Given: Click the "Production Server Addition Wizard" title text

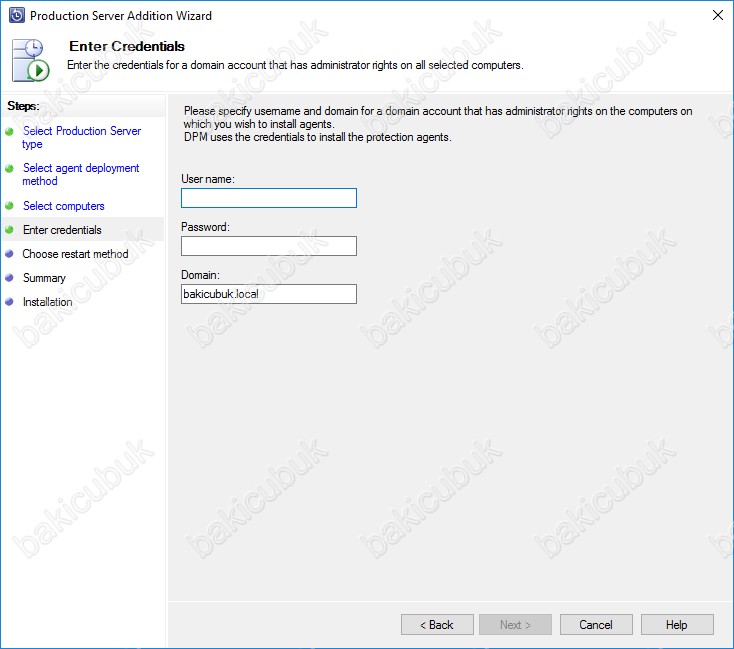Looking at the screenshot, I should click(121, 15).
